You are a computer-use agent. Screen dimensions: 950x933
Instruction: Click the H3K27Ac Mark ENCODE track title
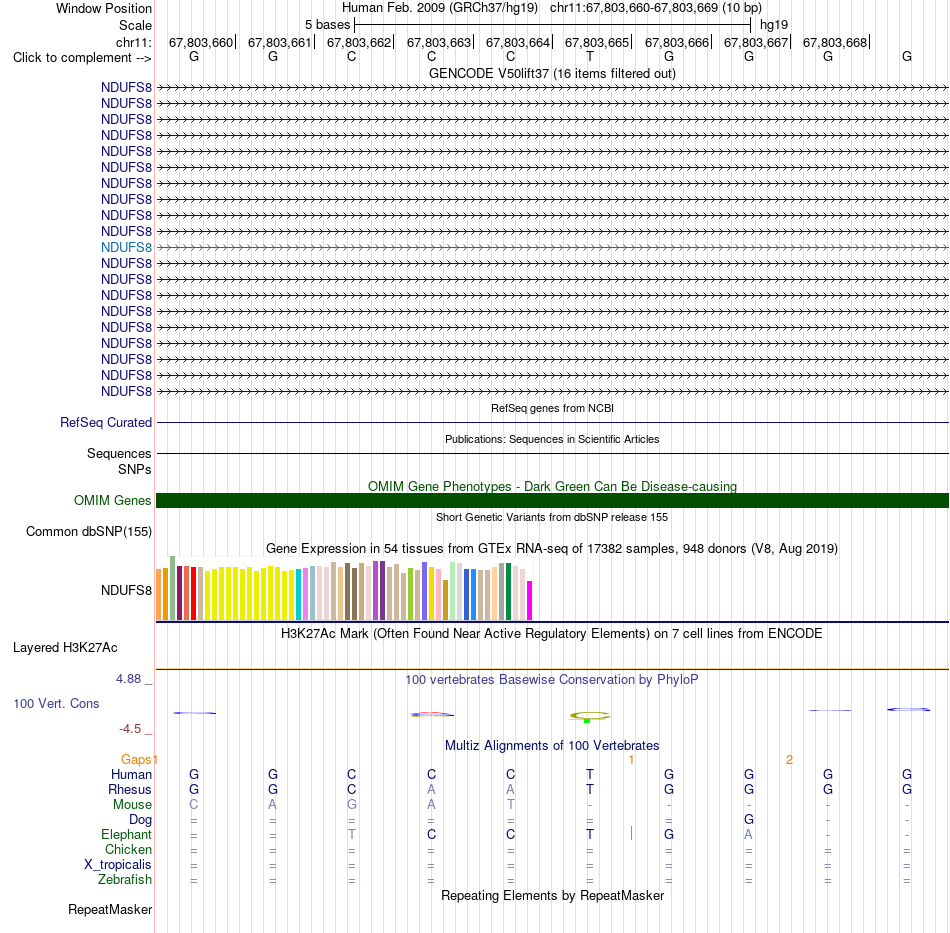pos(552,634)
